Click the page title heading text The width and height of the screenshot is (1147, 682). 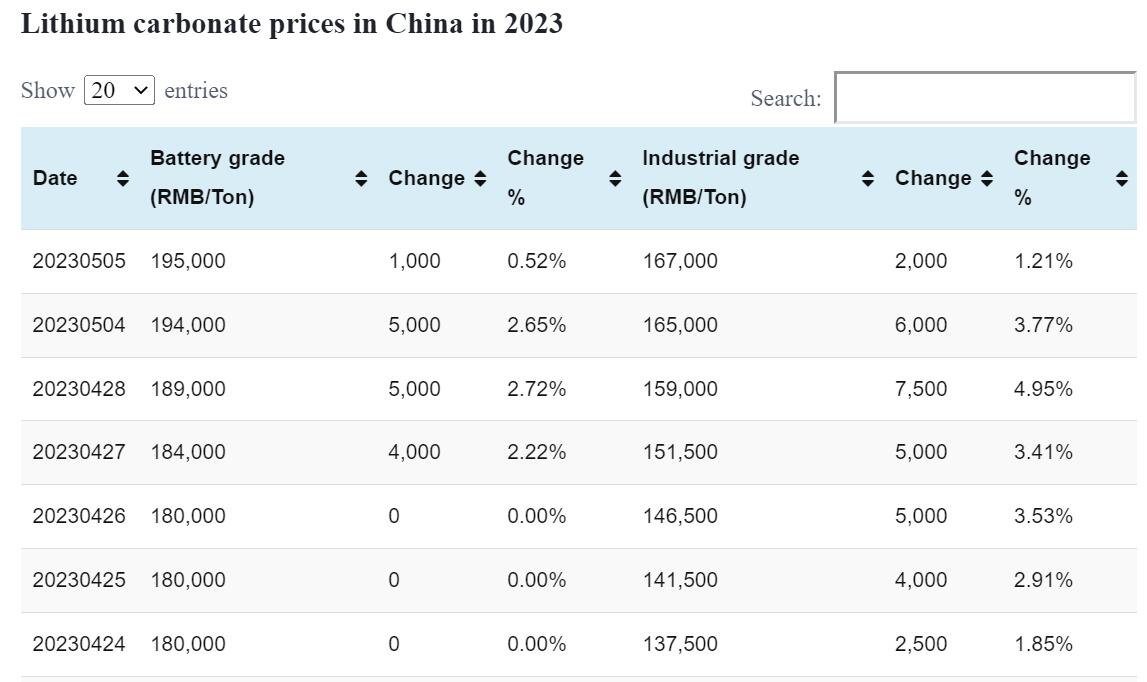[x=292, y=24]
